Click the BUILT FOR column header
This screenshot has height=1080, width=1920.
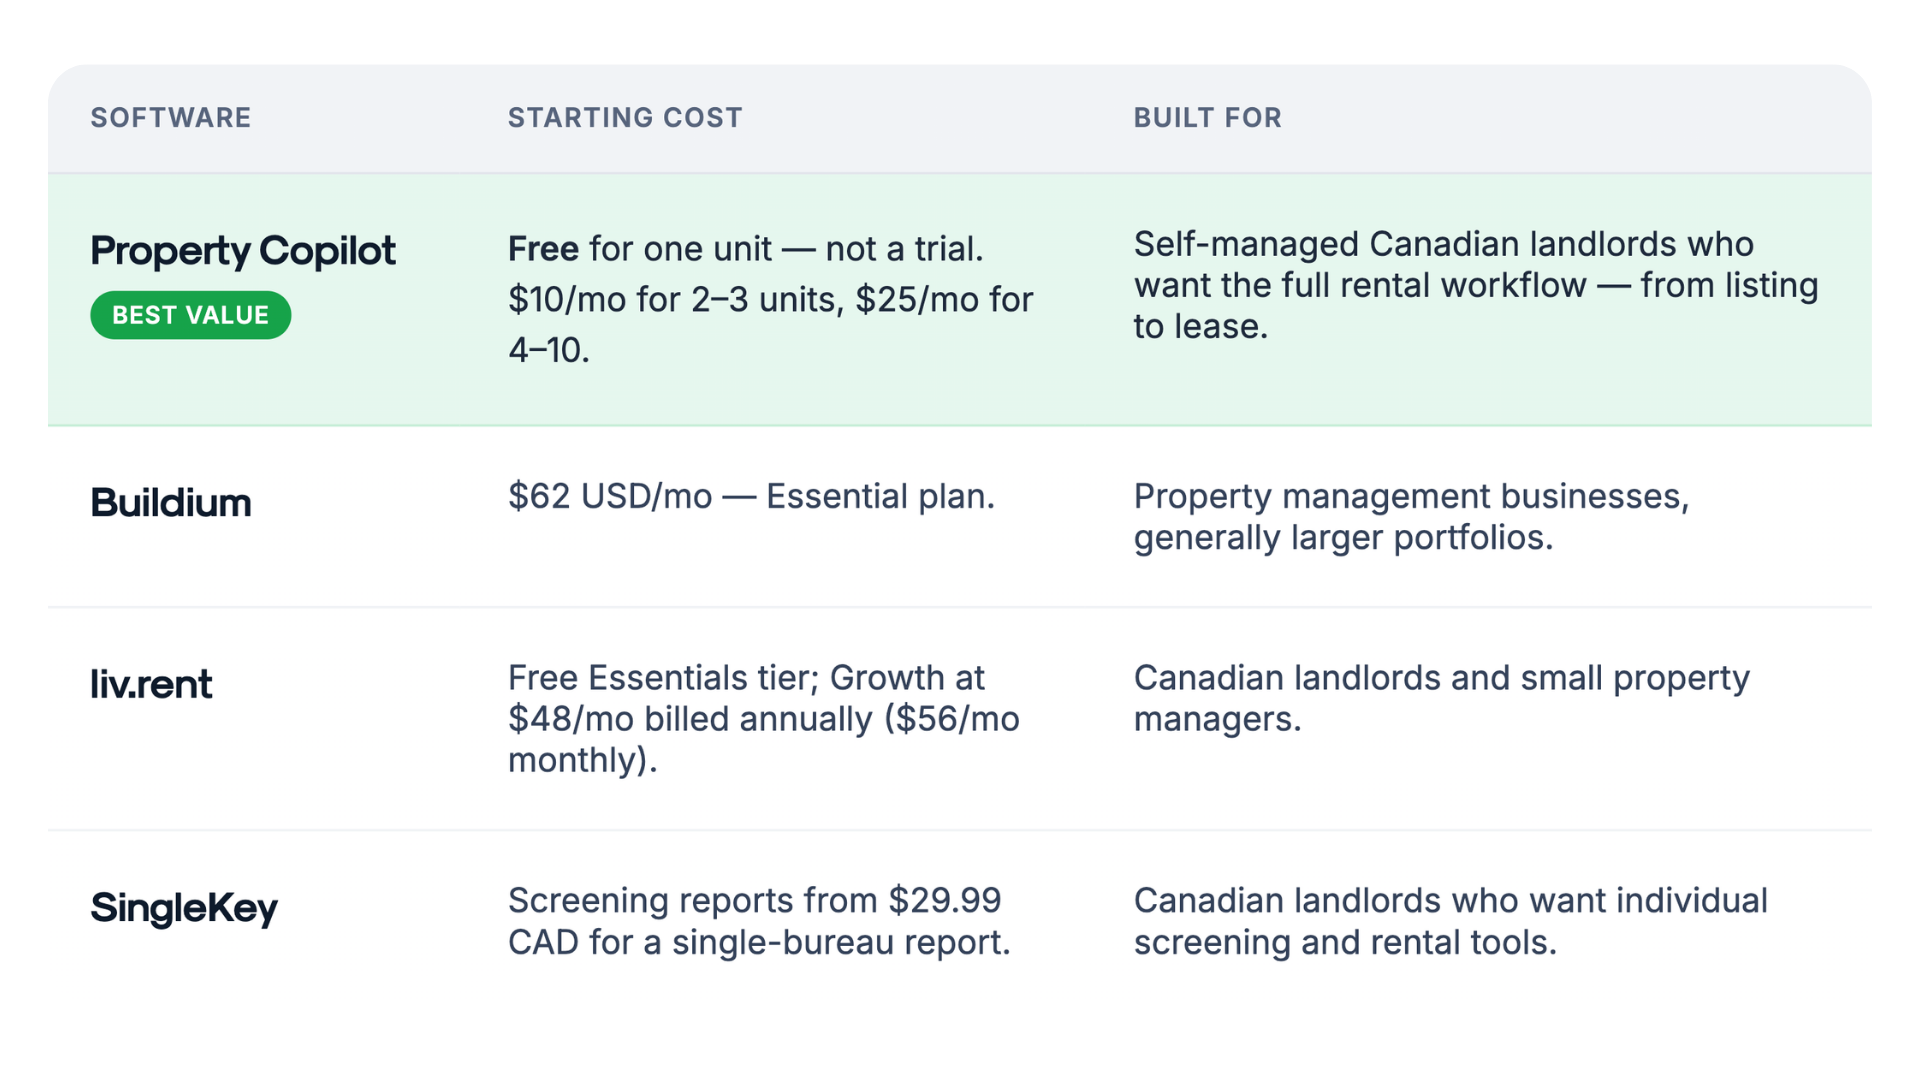click(1207, 118)
